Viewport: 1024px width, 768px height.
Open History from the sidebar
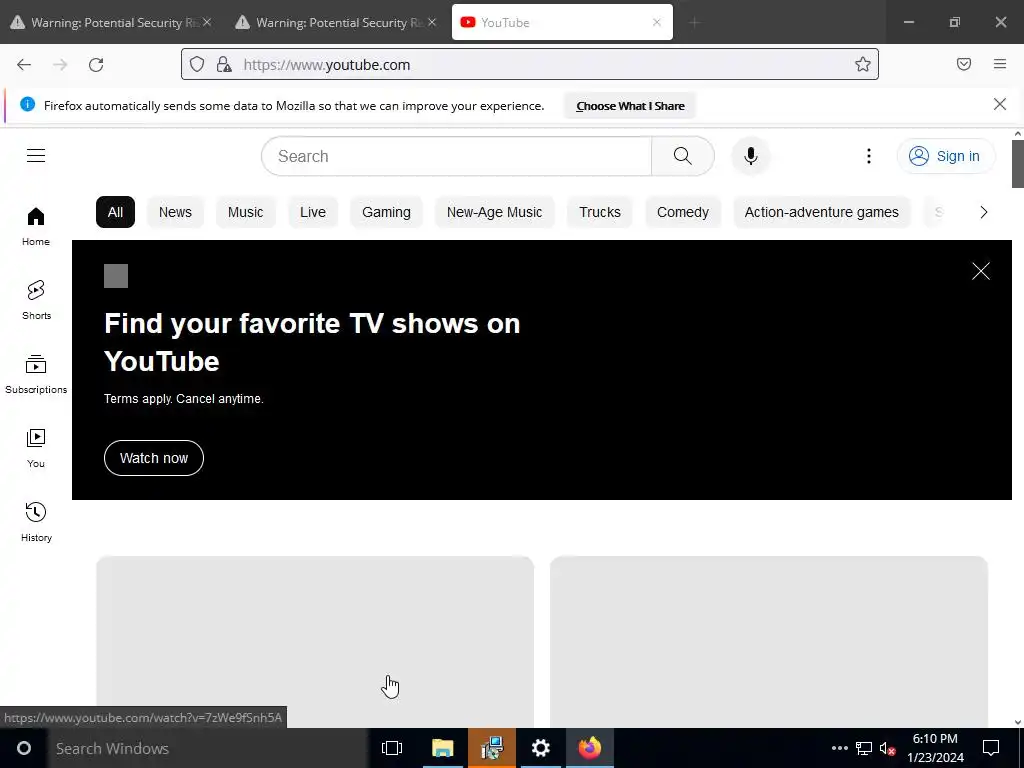(x=36, y=522)
